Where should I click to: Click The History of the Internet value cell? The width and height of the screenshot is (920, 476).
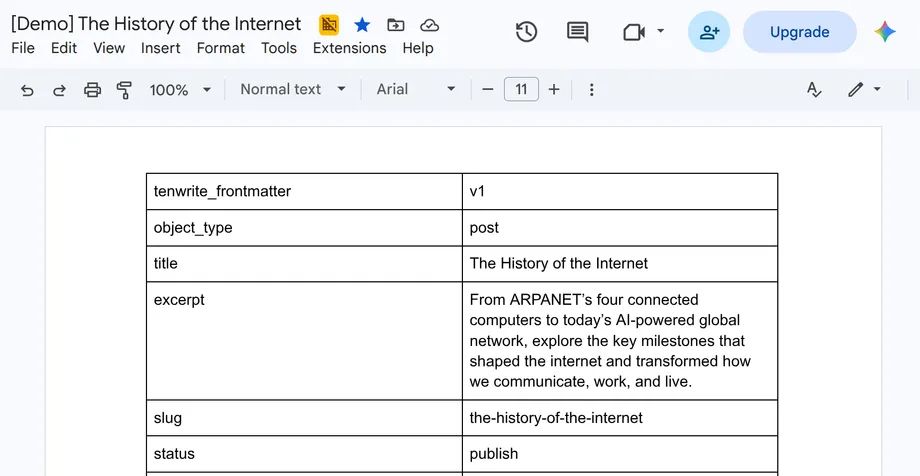coord(620,264)
